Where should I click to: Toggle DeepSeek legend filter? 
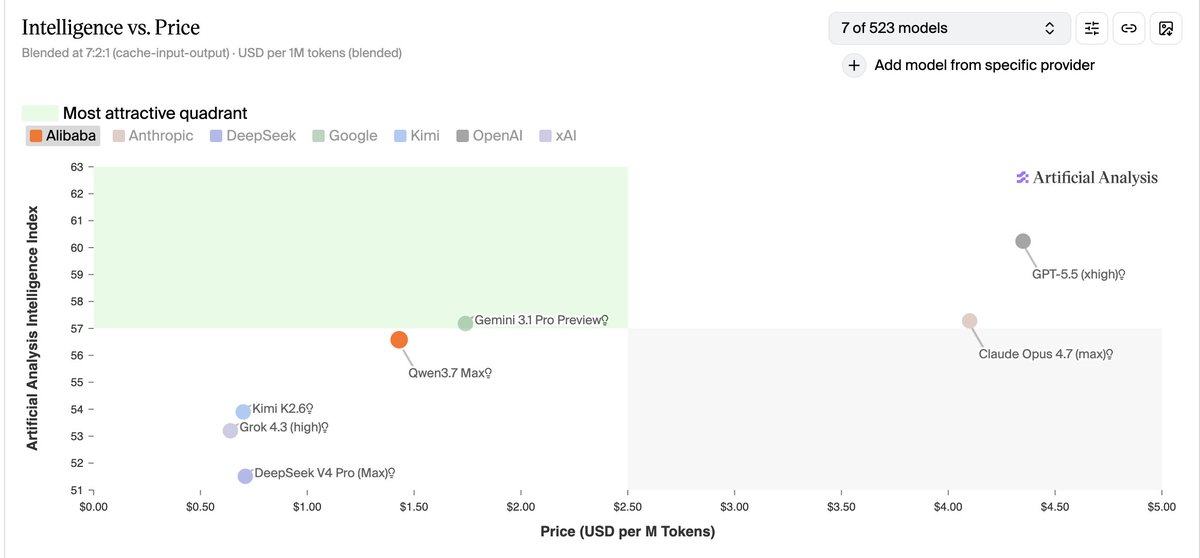pyautogui.click(x=253, y=135)
